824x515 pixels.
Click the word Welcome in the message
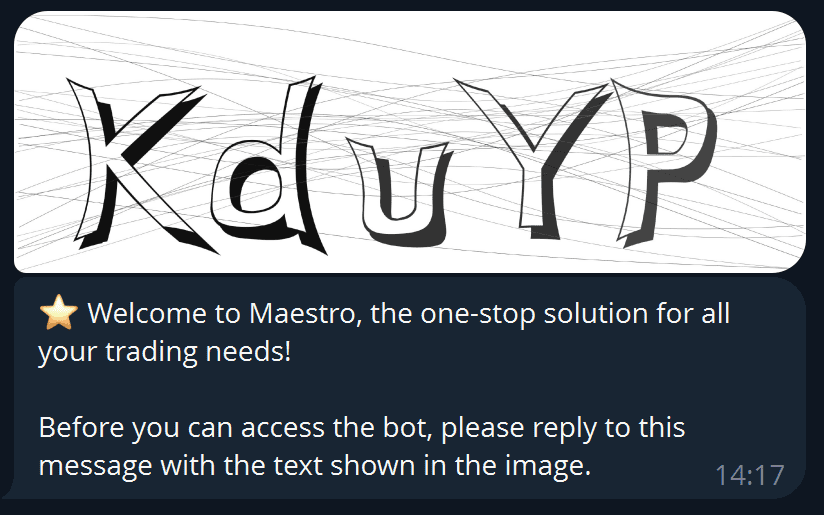pyautogui.click(x=147, y=313)
